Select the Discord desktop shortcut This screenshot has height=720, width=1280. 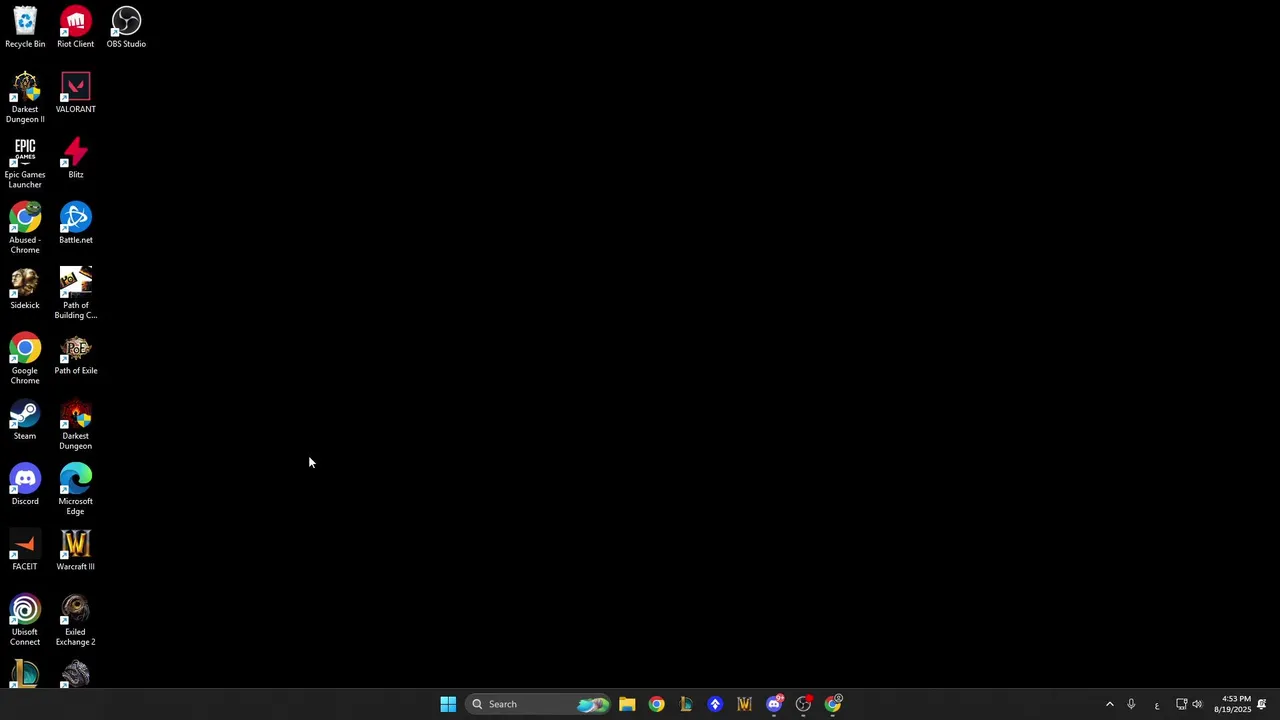coord(25,485)
